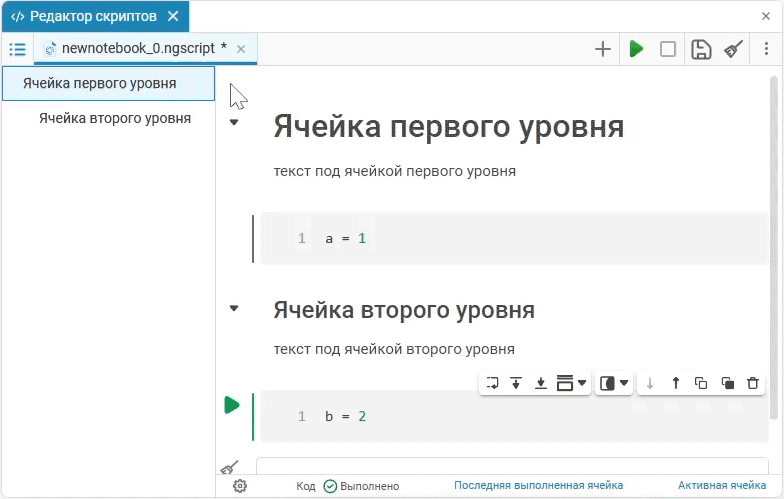Run the whole notebook with green play

coord(636,49)
